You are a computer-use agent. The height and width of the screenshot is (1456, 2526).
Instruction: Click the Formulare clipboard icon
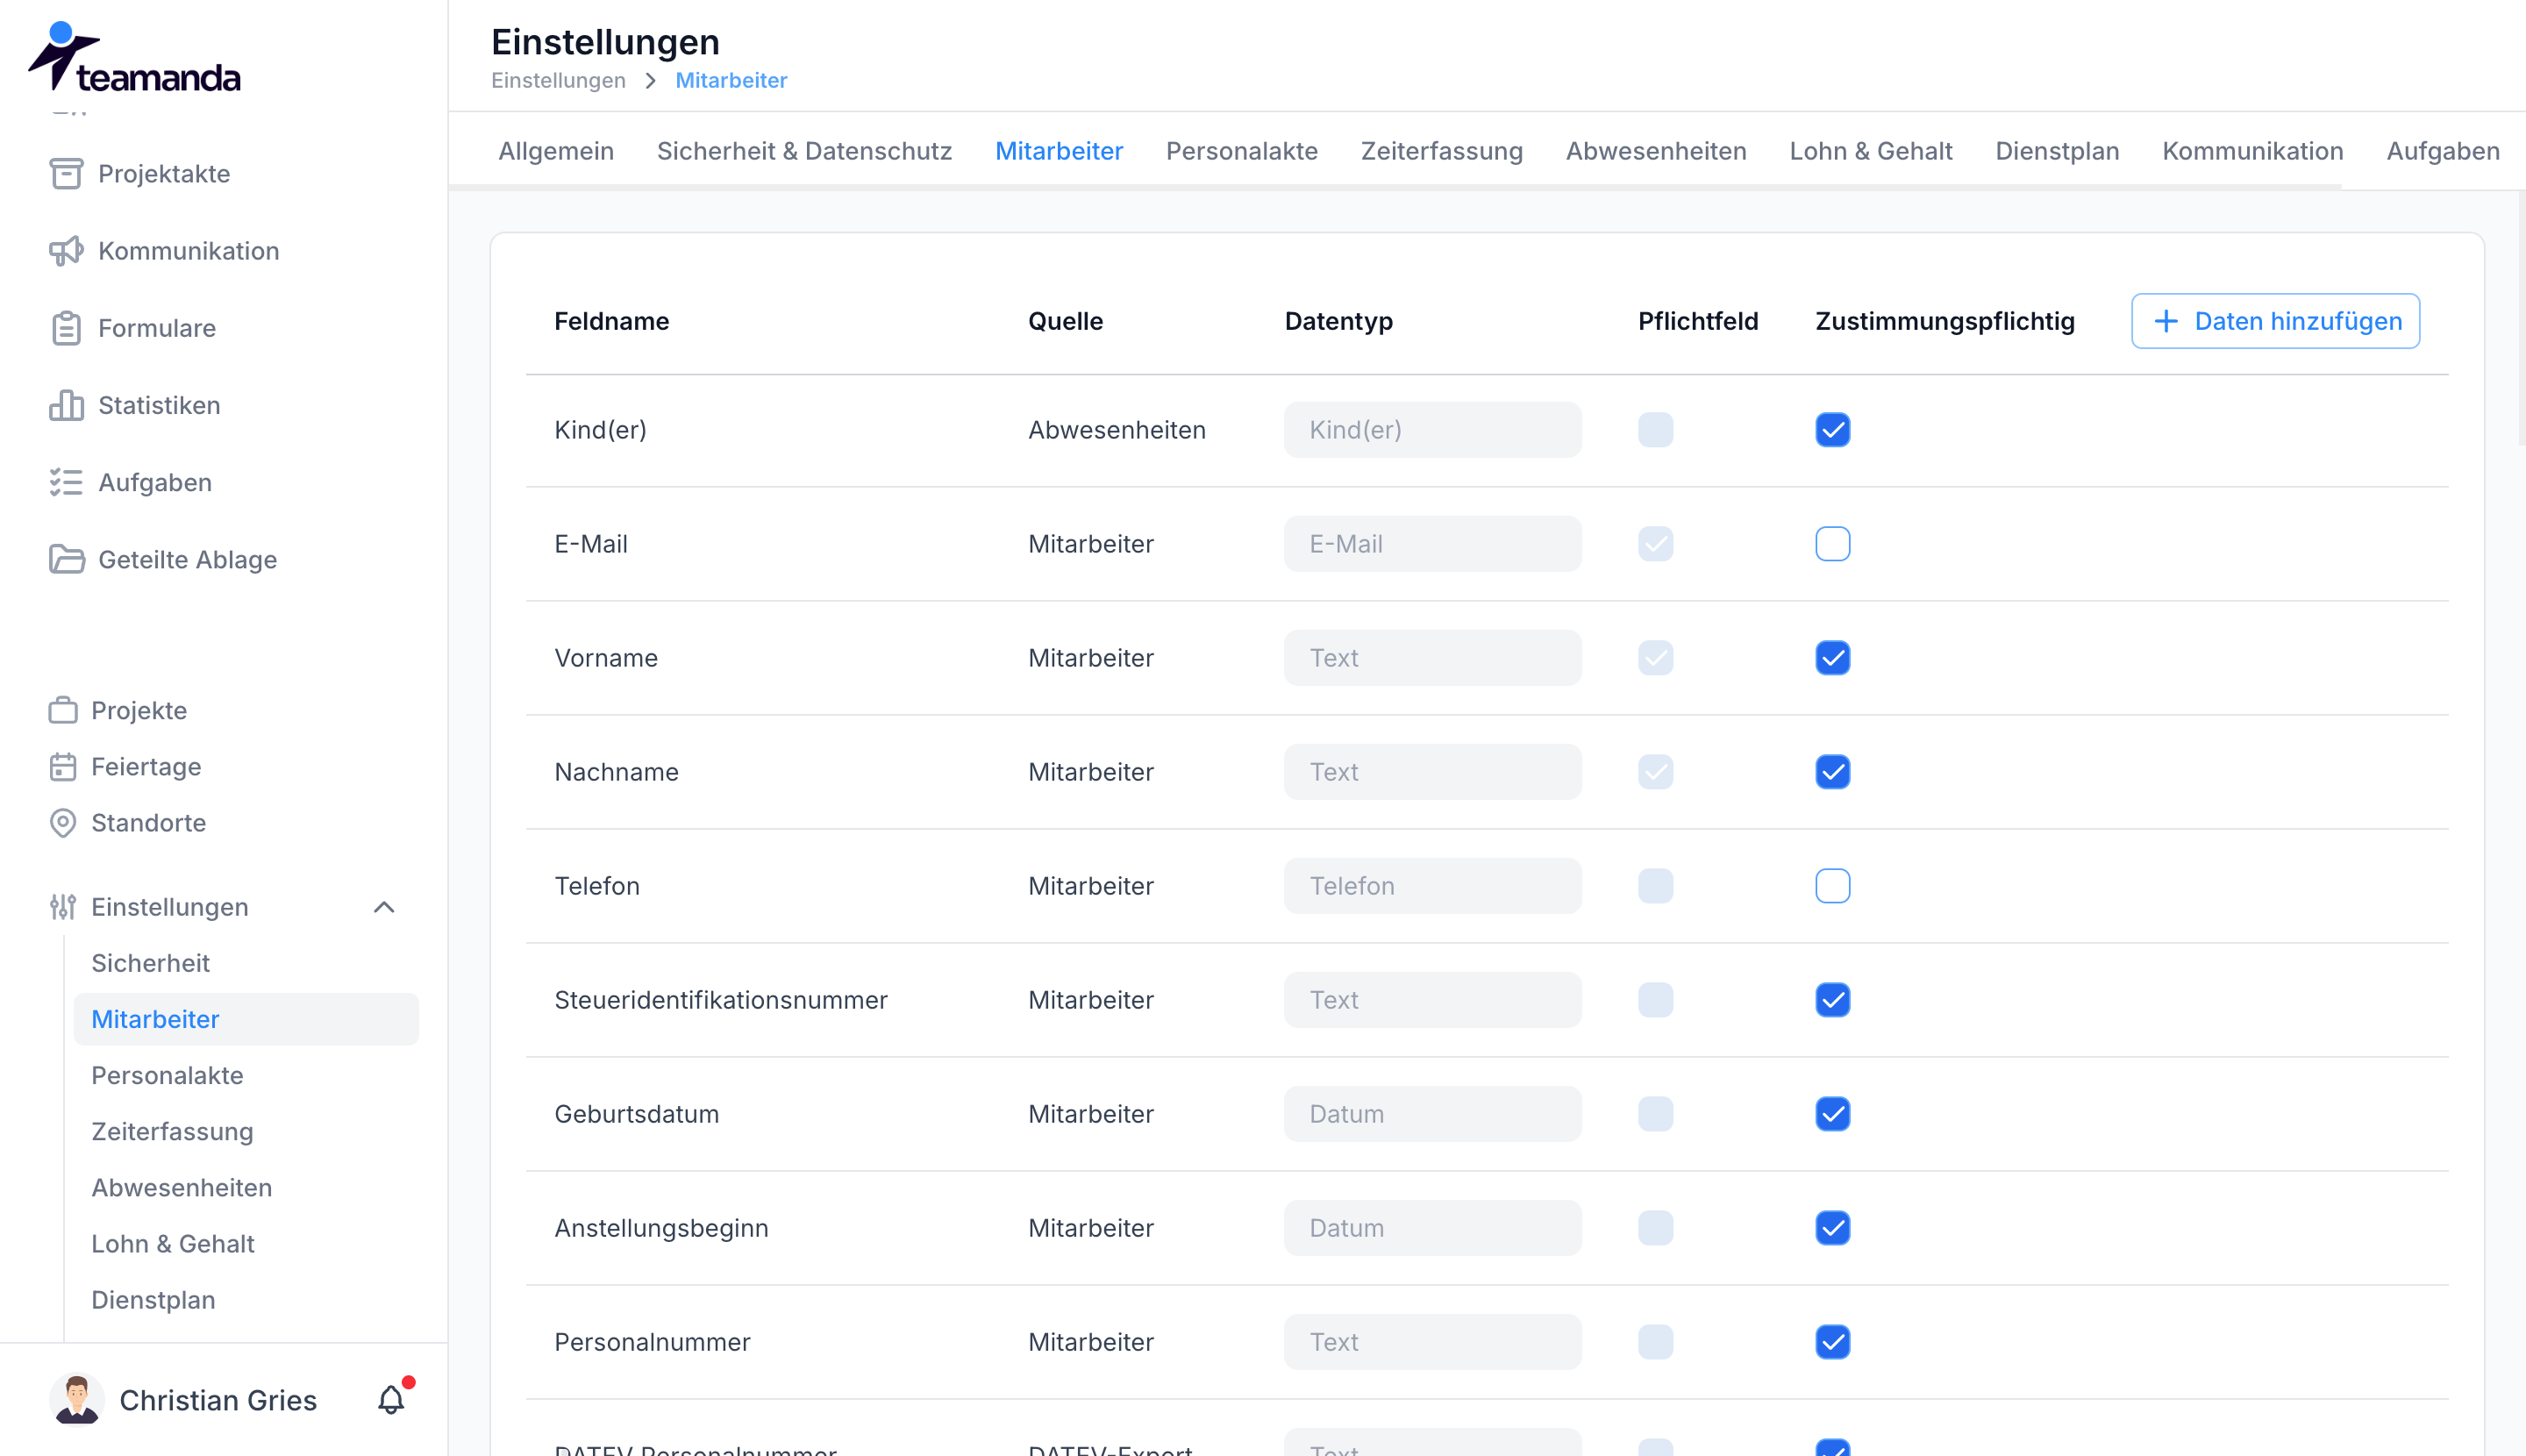pos(66,327)
